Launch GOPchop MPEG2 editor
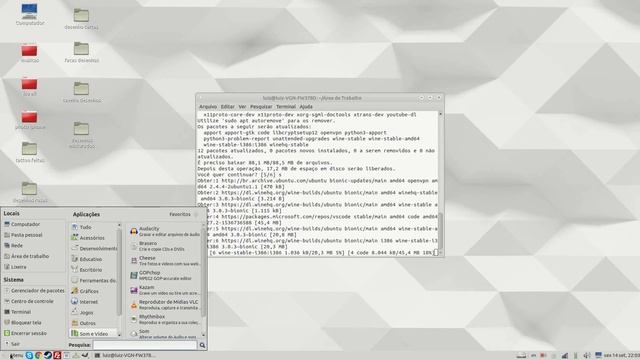This screenshot has width=640, height=360. coord(164,276)
